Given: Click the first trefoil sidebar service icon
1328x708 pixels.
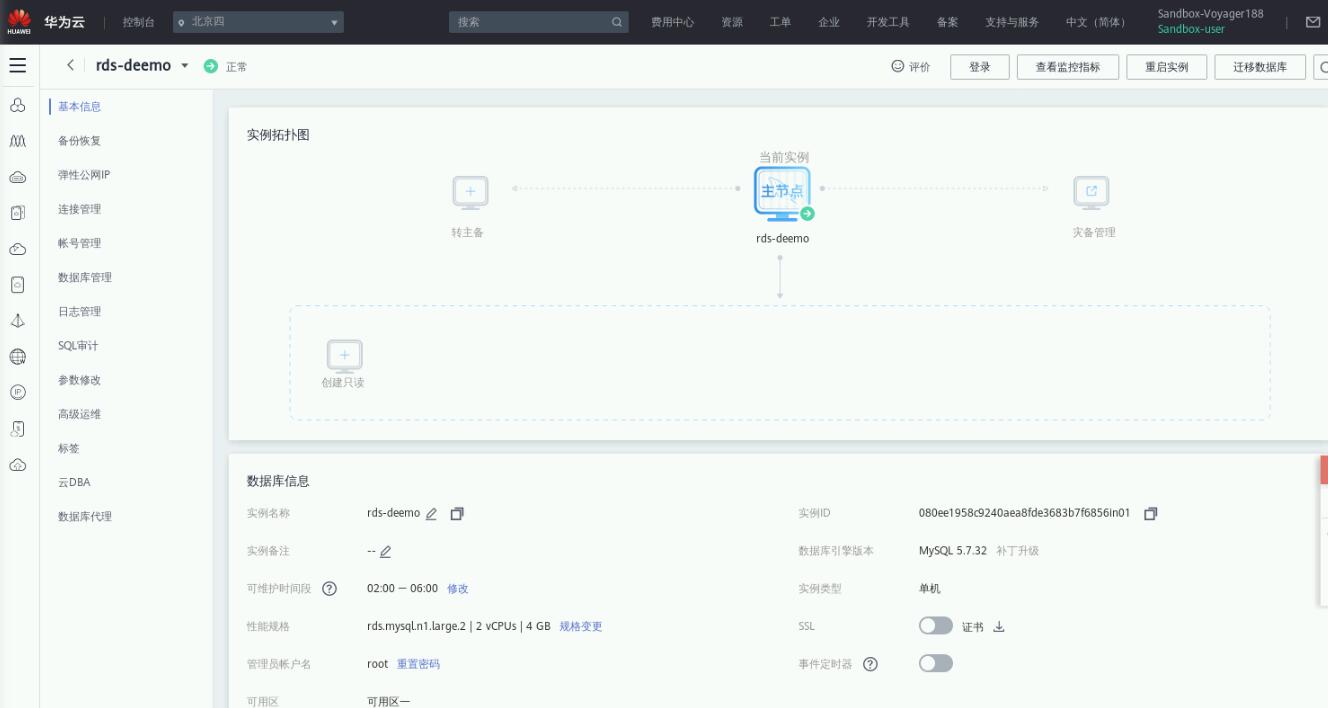Looking at the screenshot, I should coord(17,106).
